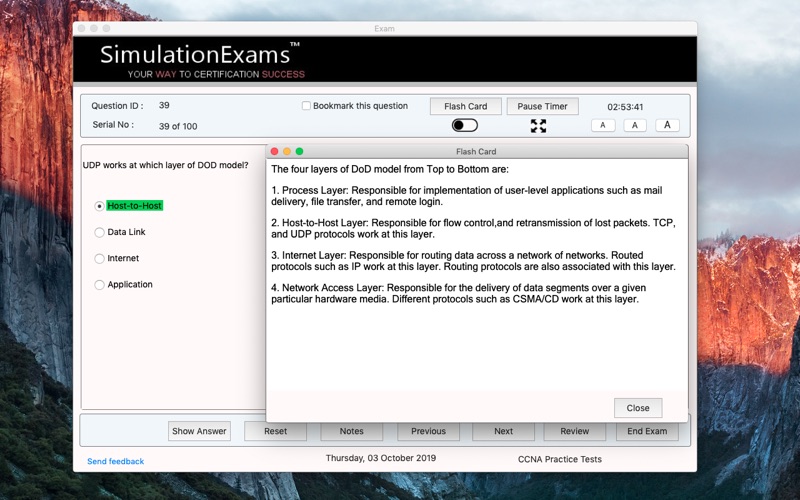
Task: Click the red close dot of Flash Card
Action: click(x=274, y=152)
